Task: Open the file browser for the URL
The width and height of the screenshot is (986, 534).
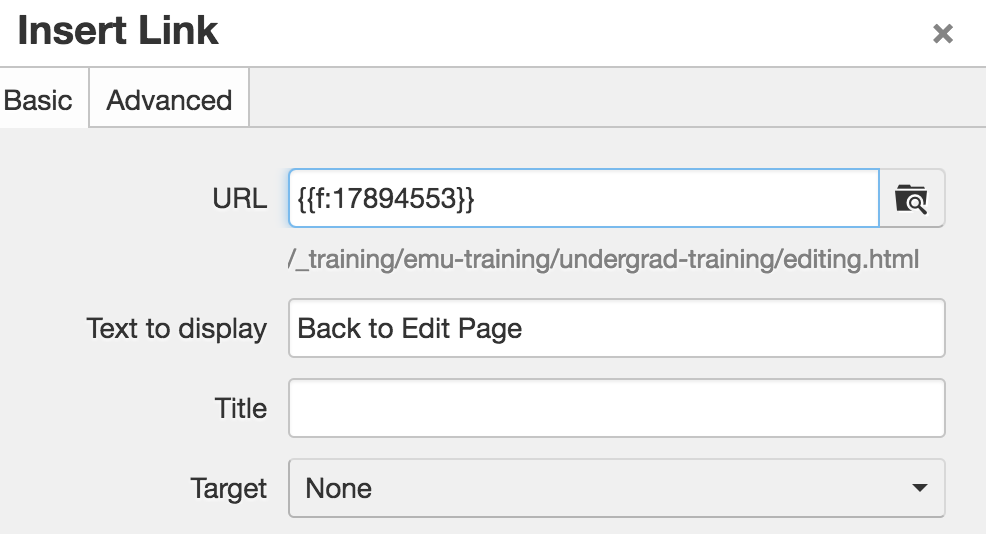Action: pos(911,198)
